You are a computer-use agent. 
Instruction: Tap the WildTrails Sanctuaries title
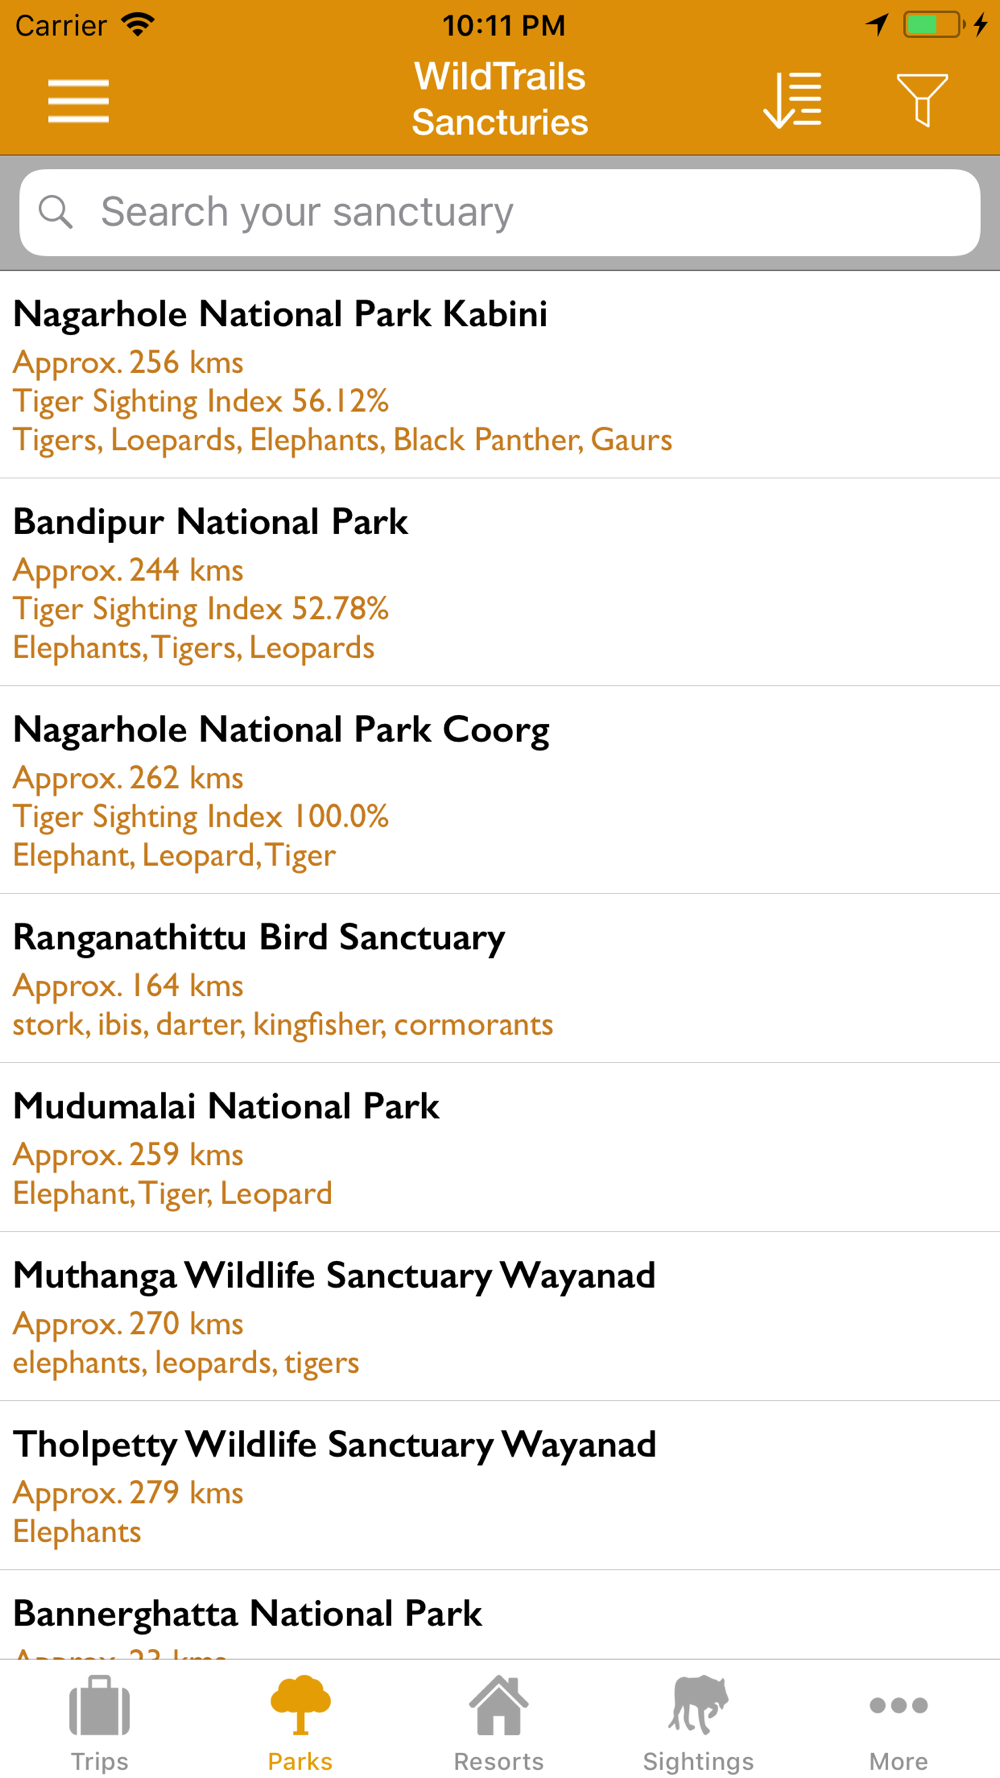coord(500,99)
